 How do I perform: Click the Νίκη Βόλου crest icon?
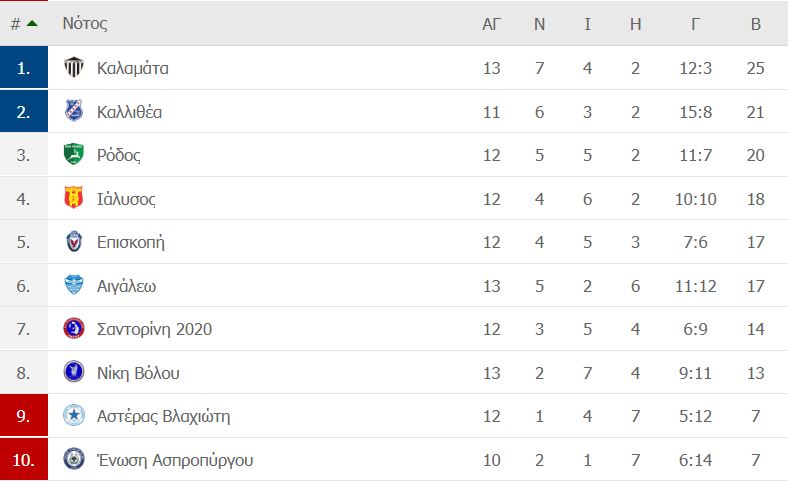[x=74, y=372]
